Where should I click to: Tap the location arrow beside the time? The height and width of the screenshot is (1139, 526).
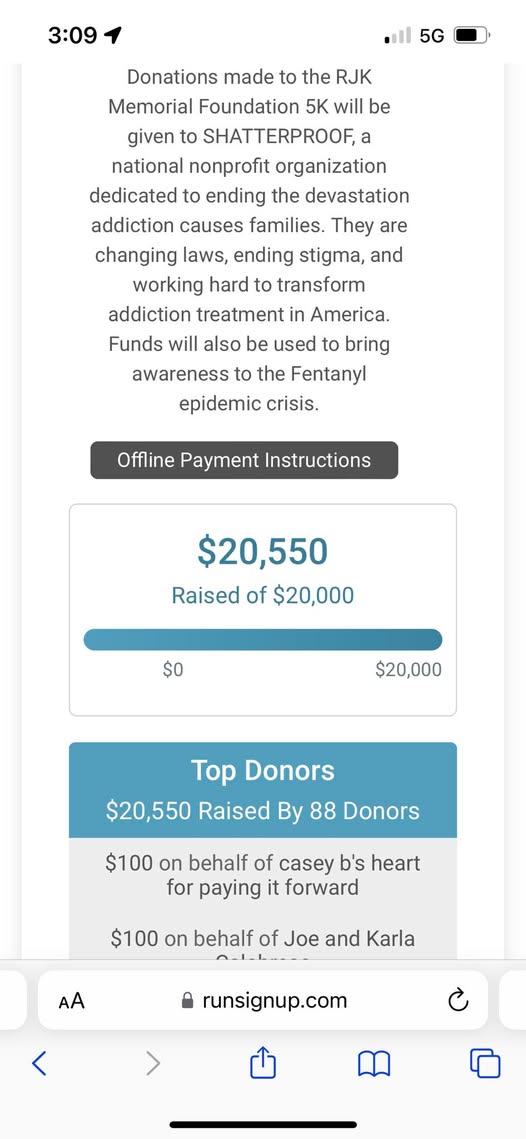(x=113, y=35)
